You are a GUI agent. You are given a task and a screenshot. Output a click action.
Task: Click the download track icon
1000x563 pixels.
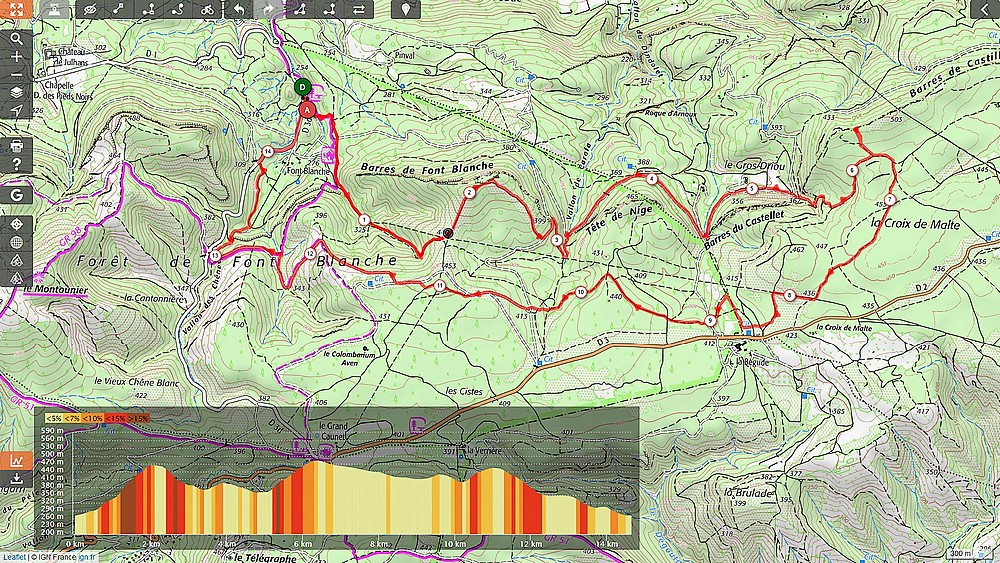pos(16,478)
